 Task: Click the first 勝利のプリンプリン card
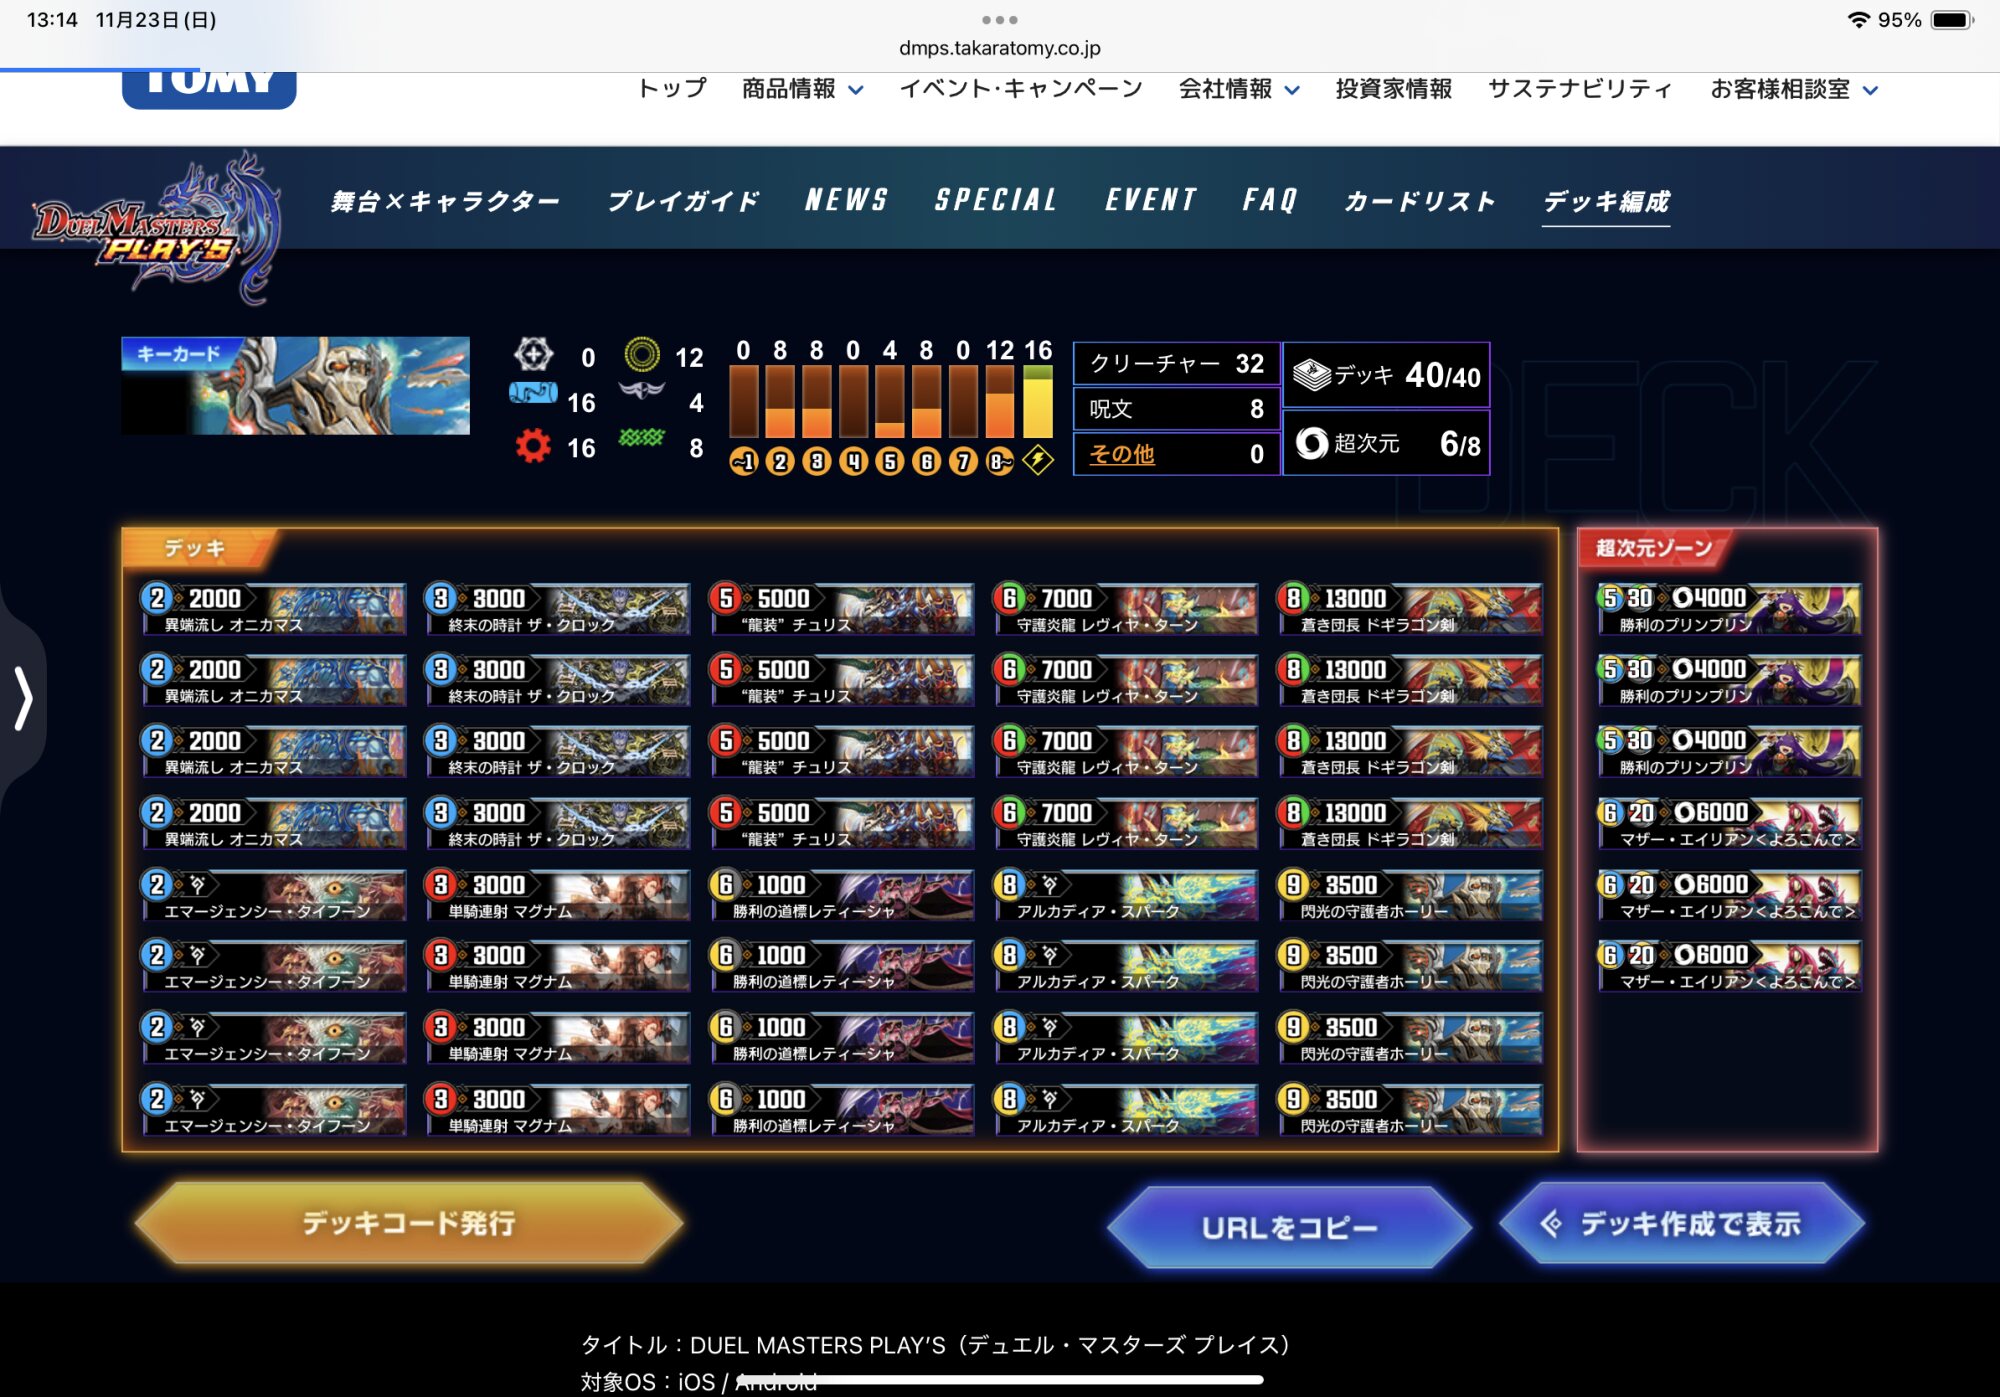1728,609
